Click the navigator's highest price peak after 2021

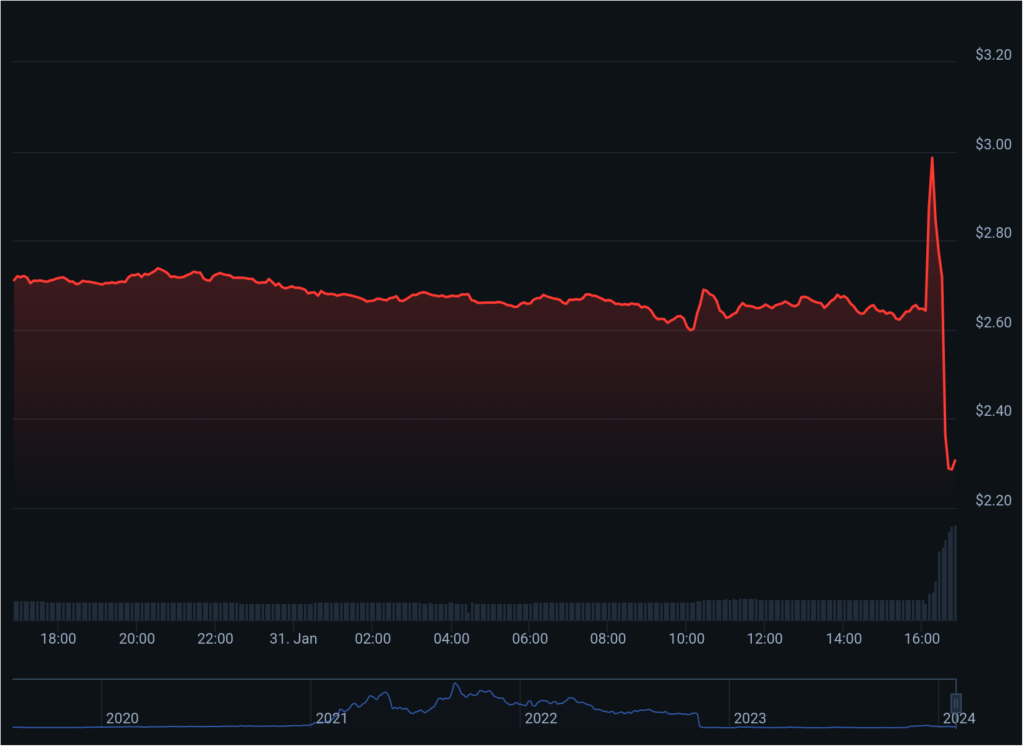(455, 684)
